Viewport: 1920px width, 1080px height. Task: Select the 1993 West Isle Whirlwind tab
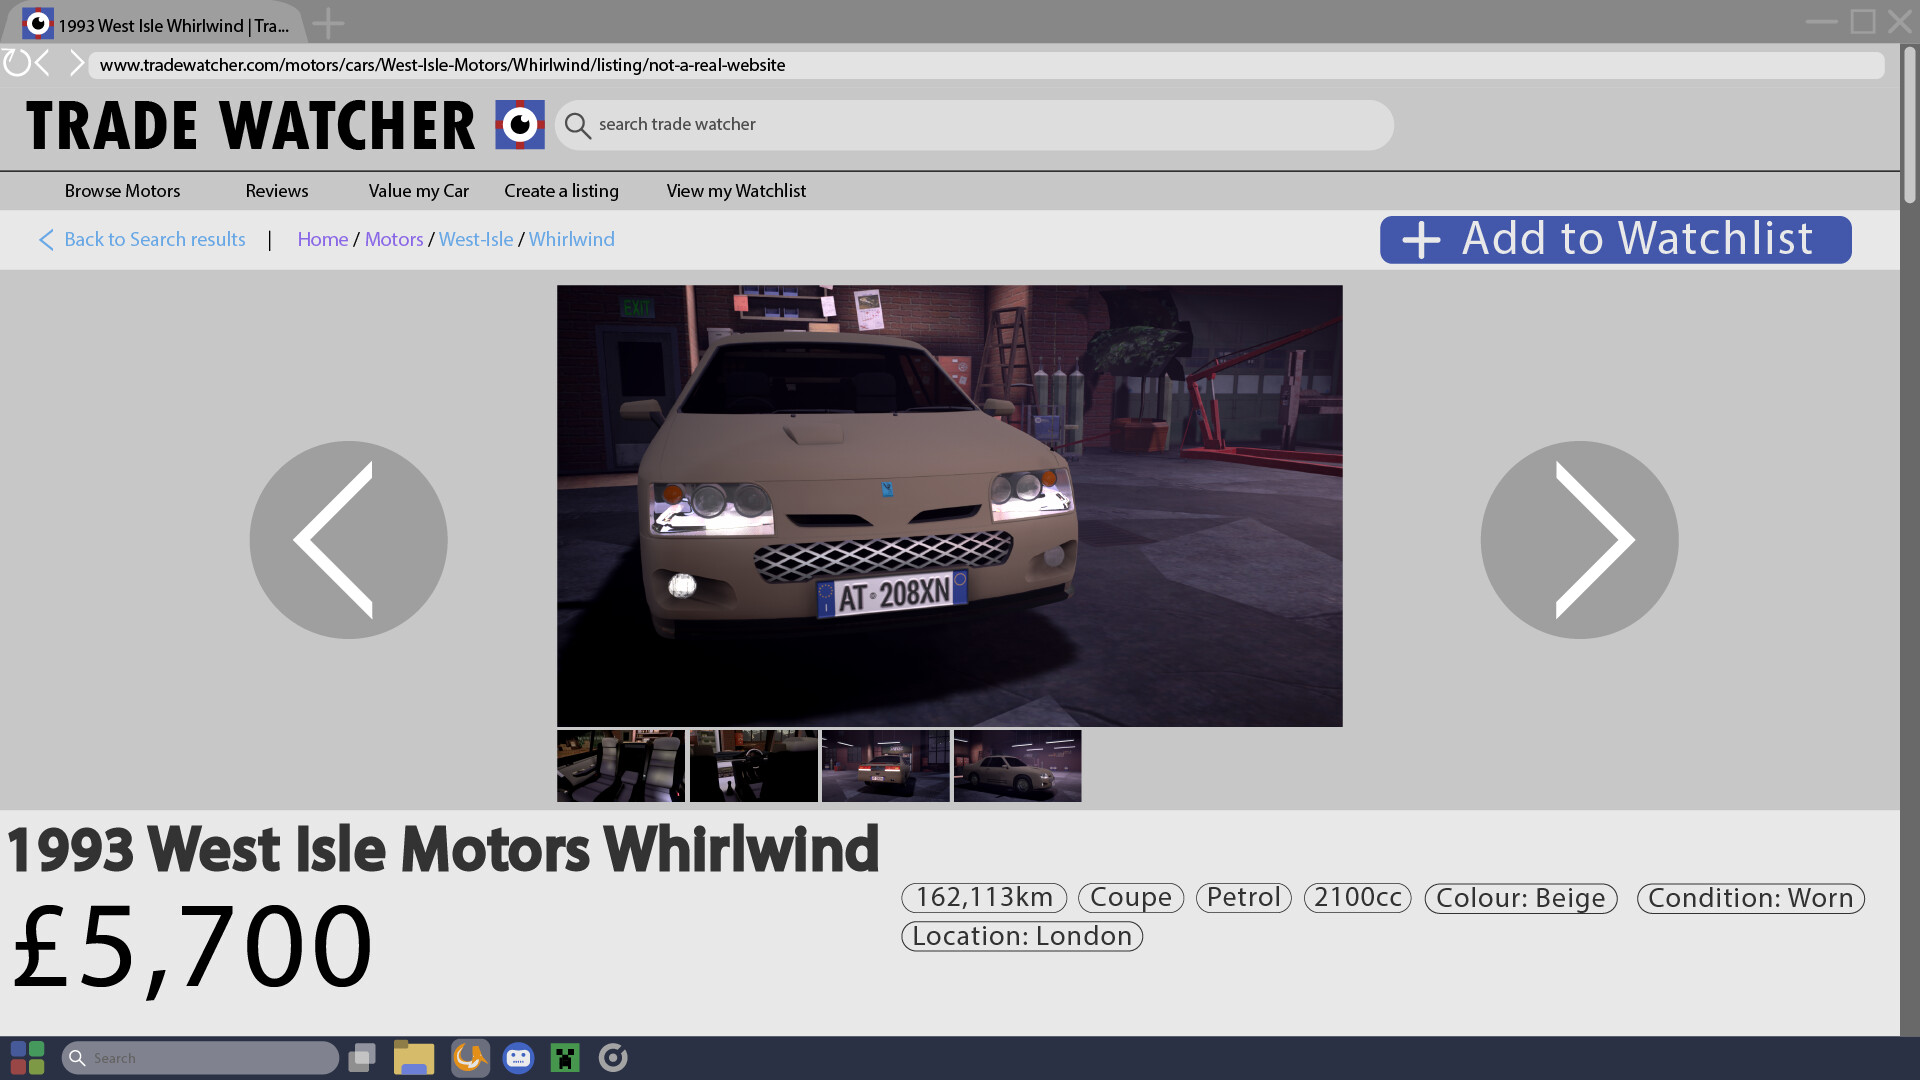coord(160,25)
